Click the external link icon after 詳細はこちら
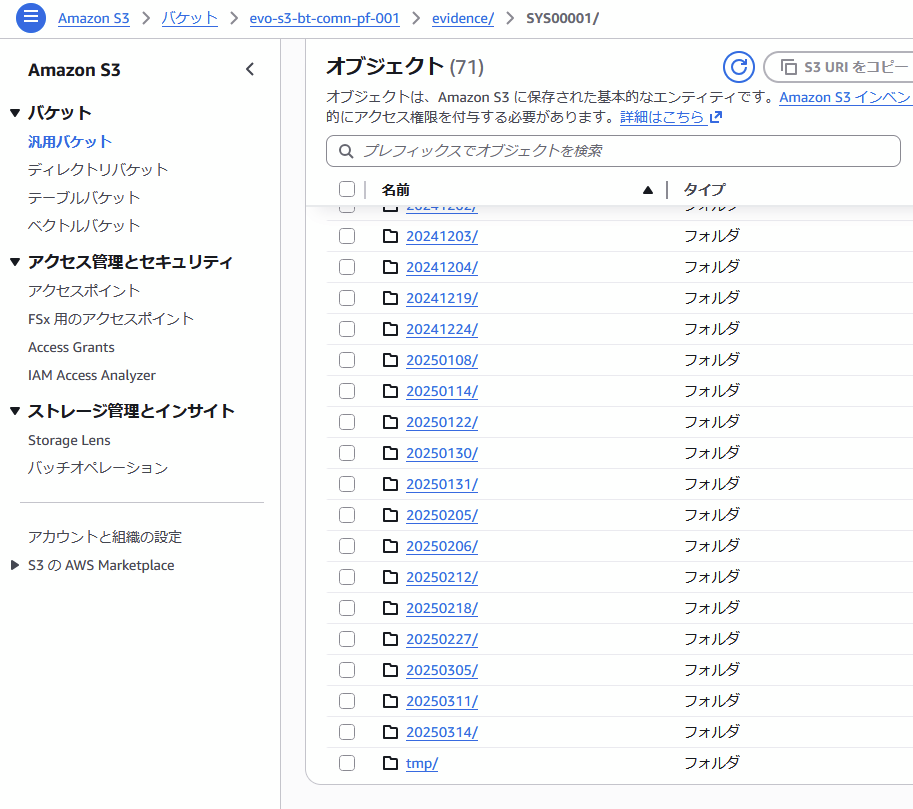The height and width of the screenshot is (809, 913). 715,117
